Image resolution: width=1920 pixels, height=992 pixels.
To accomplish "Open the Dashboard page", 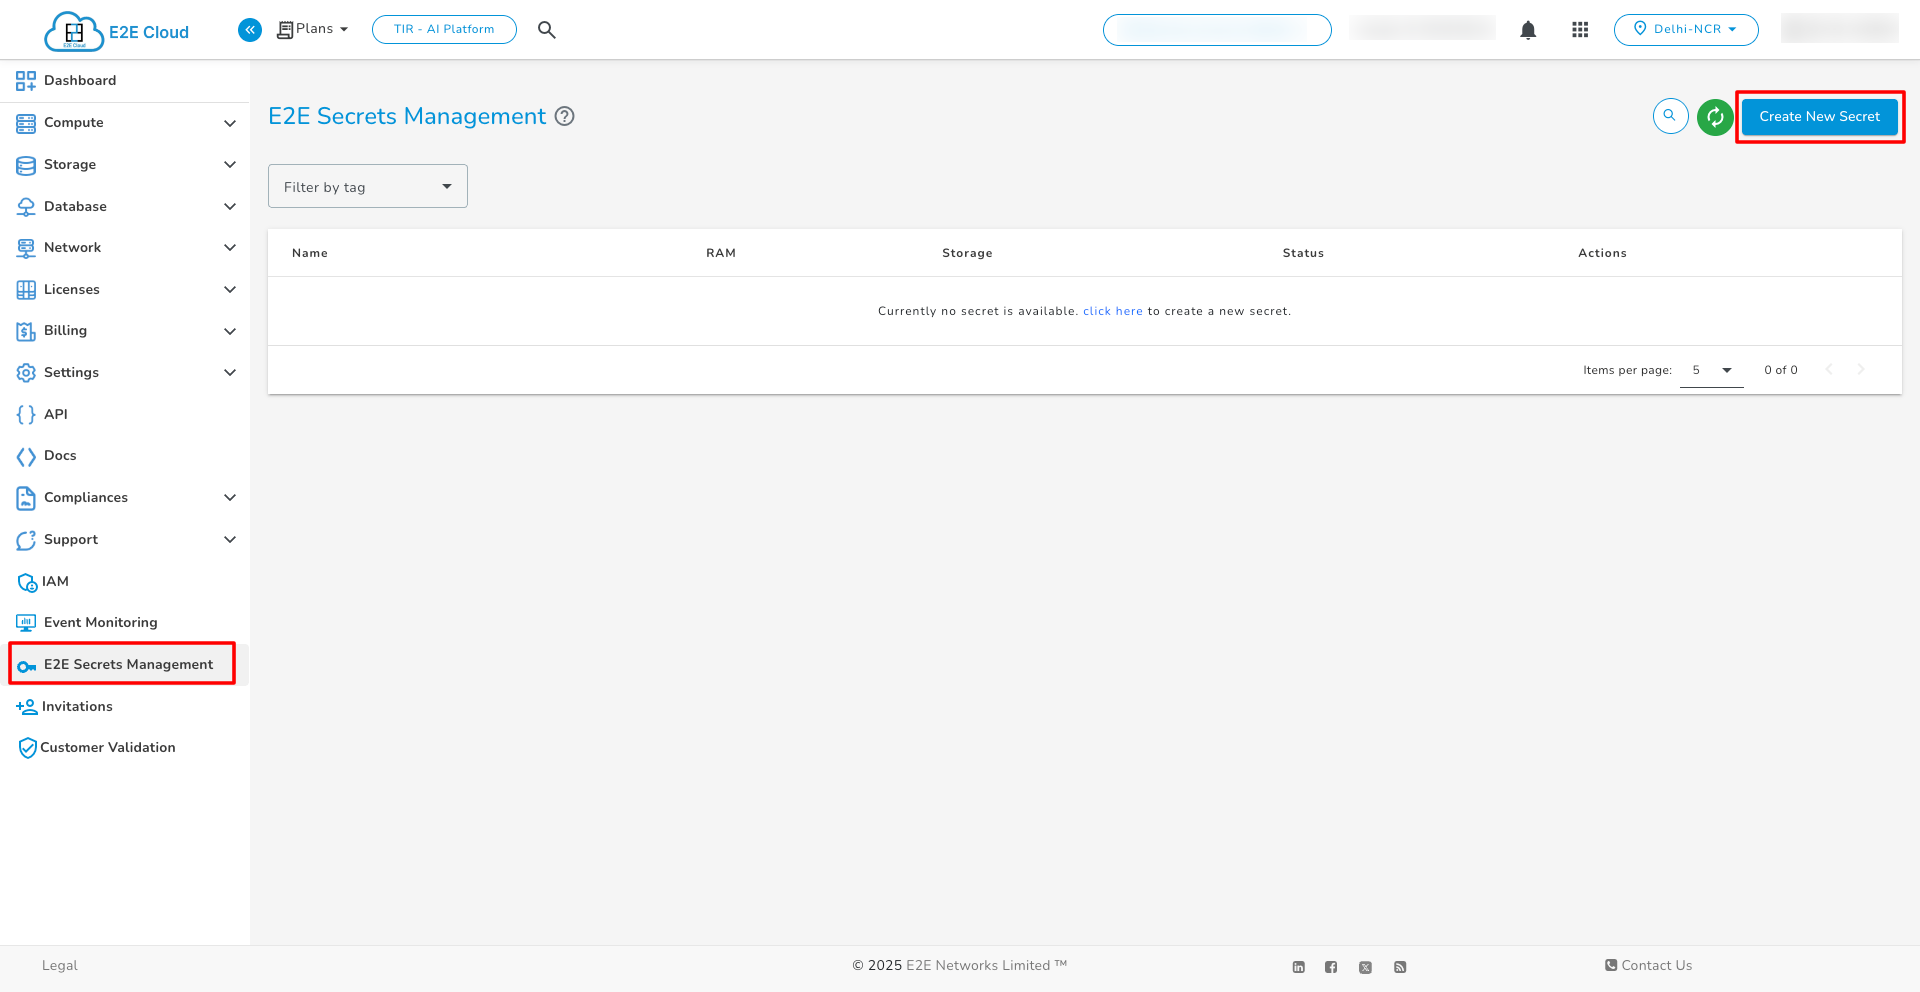I will pos(80,81).
